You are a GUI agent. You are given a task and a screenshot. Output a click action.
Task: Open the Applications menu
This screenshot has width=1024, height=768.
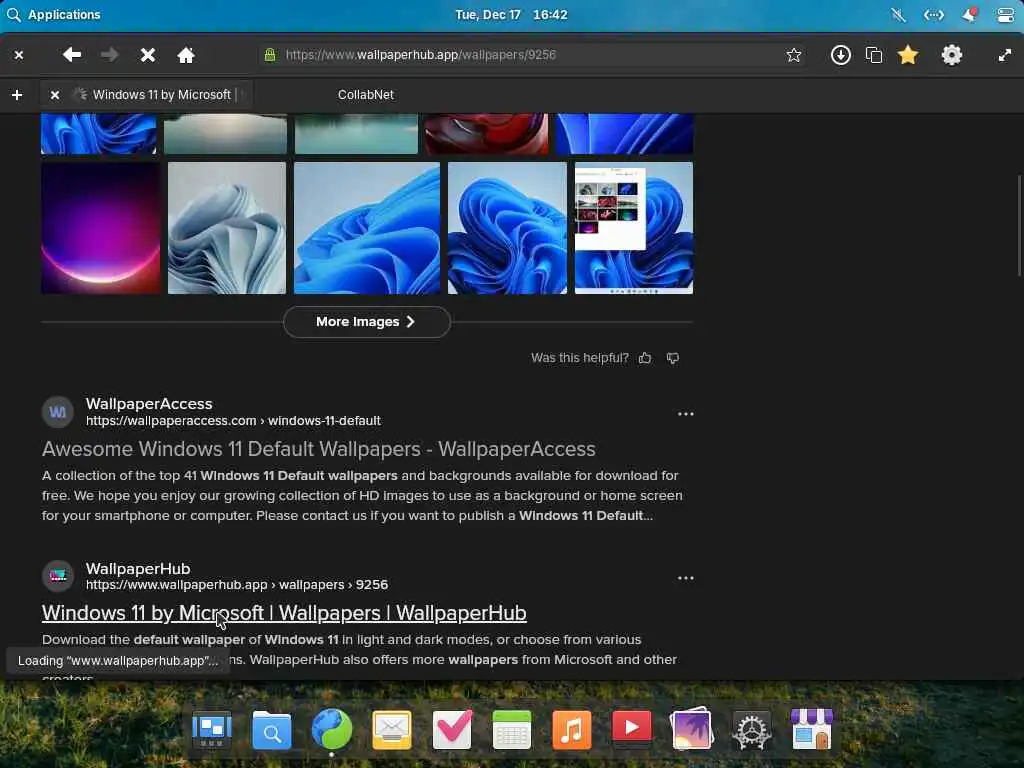(54, 14)
